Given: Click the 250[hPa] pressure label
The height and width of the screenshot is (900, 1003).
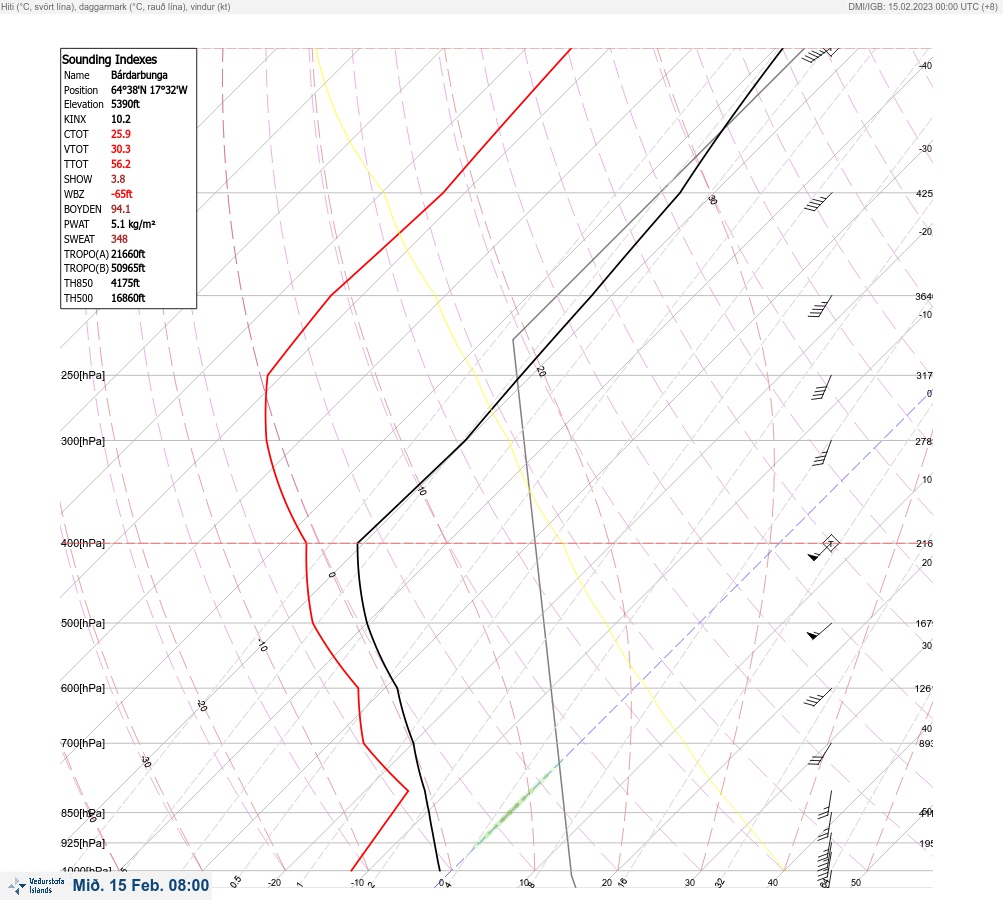Looking at the screenshot, I should tap(83, 375).
